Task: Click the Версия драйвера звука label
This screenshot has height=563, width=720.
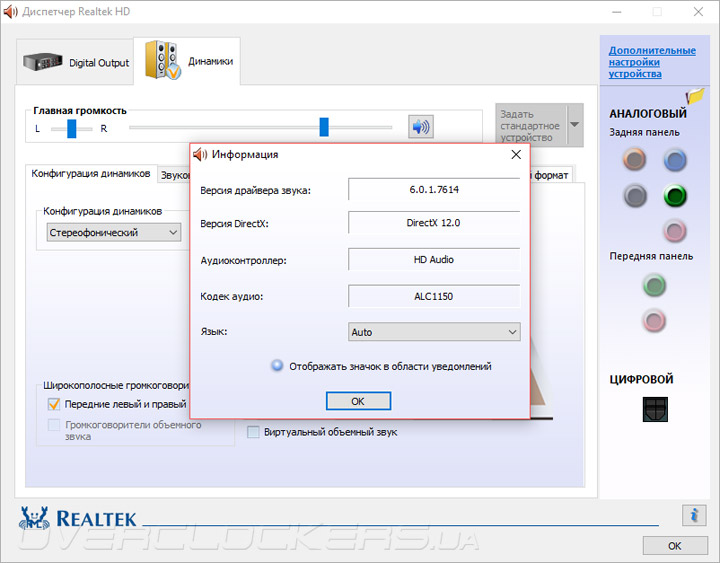Action: (x=255, y=191)
